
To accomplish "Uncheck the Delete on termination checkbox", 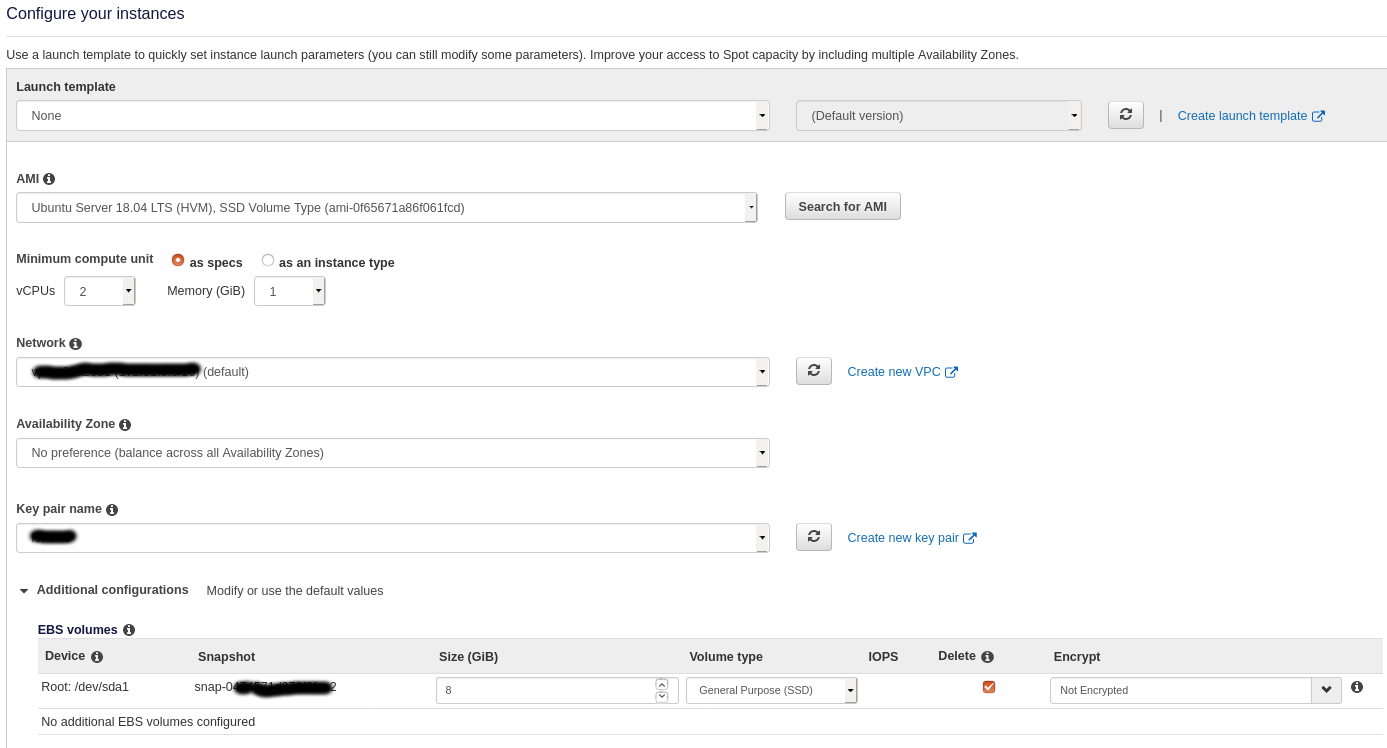I will tap(989, 687).
